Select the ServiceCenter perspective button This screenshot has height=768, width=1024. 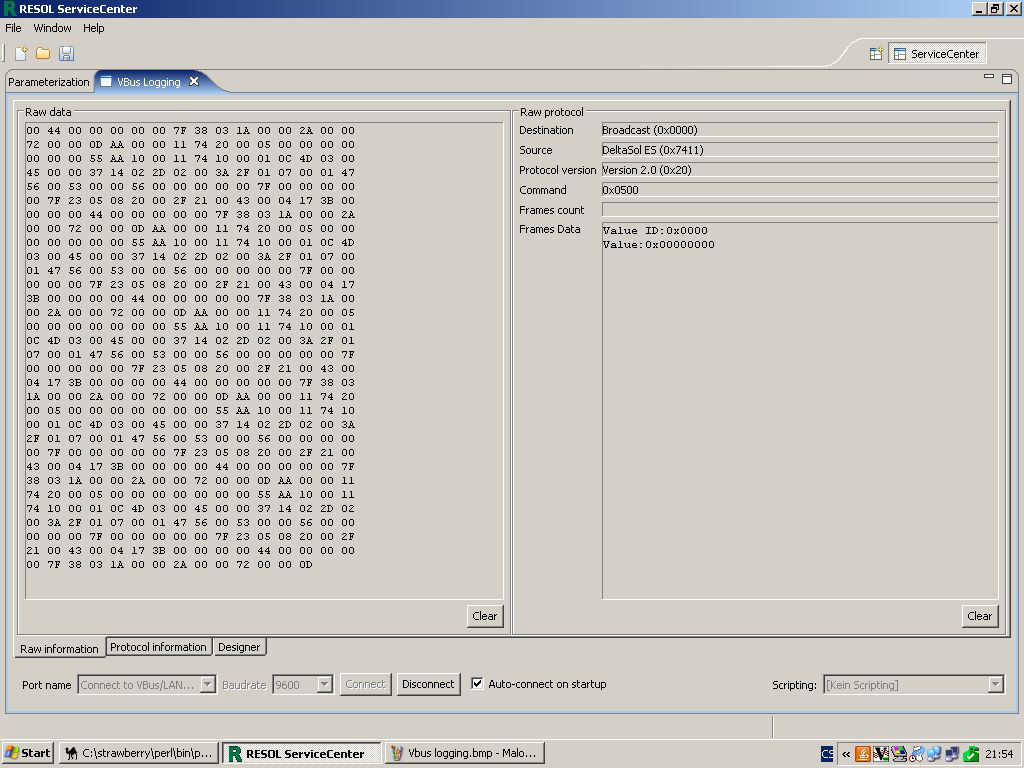pyautogui.click(x=936, y=54)
